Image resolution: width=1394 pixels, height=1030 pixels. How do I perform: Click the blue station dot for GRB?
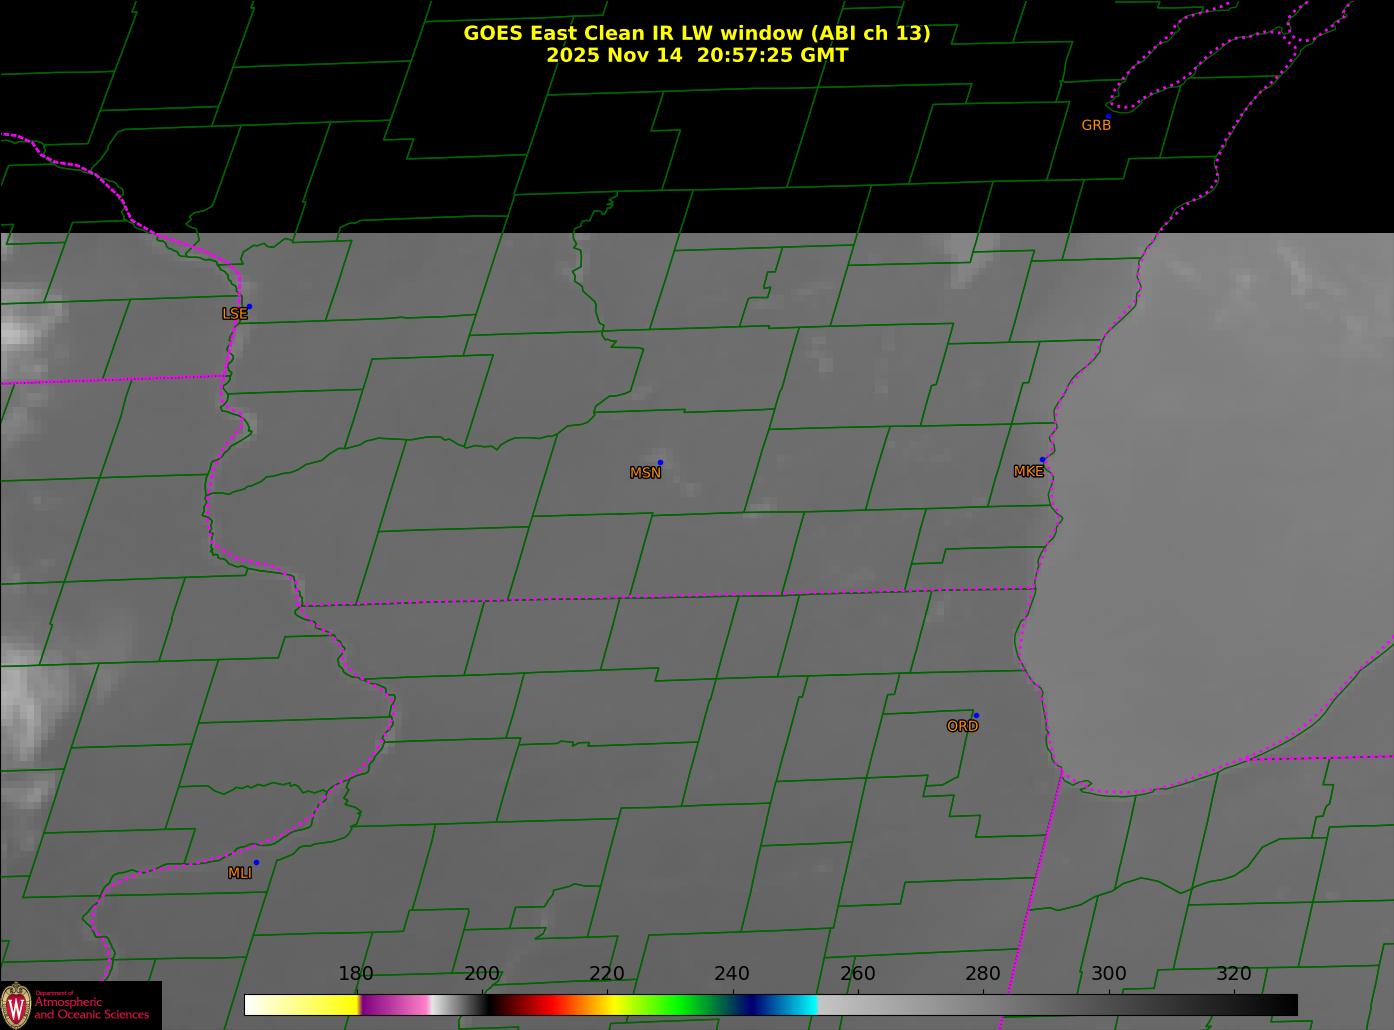coord(1108,116)
